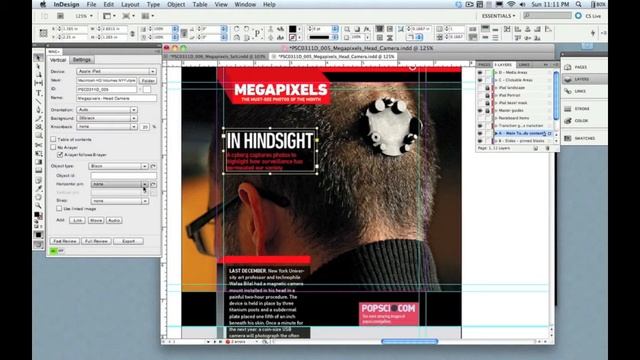Toggle Table of contents checkbox
This screenshot has width=640, height=360.
[53, 139]
